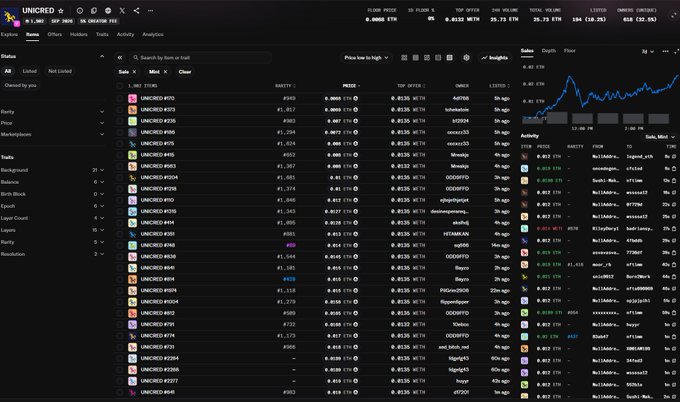Click the expand icon at top right corner
680x402 pixels.
[674, 15]
